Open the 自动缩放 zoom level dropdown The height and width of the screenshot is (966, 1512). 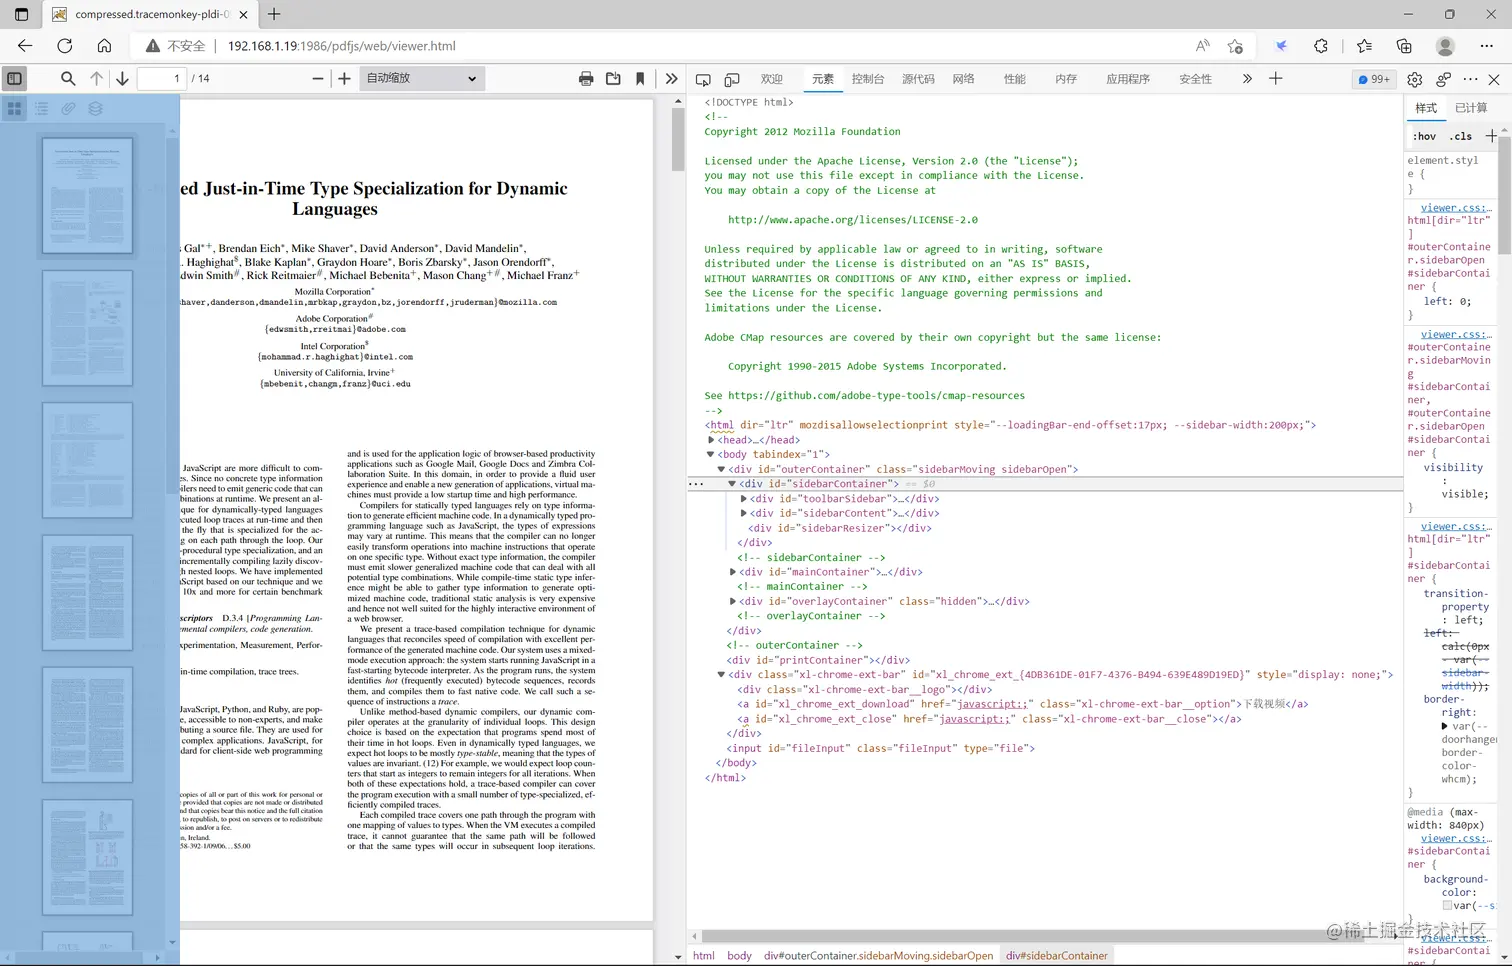click(420, 78)
